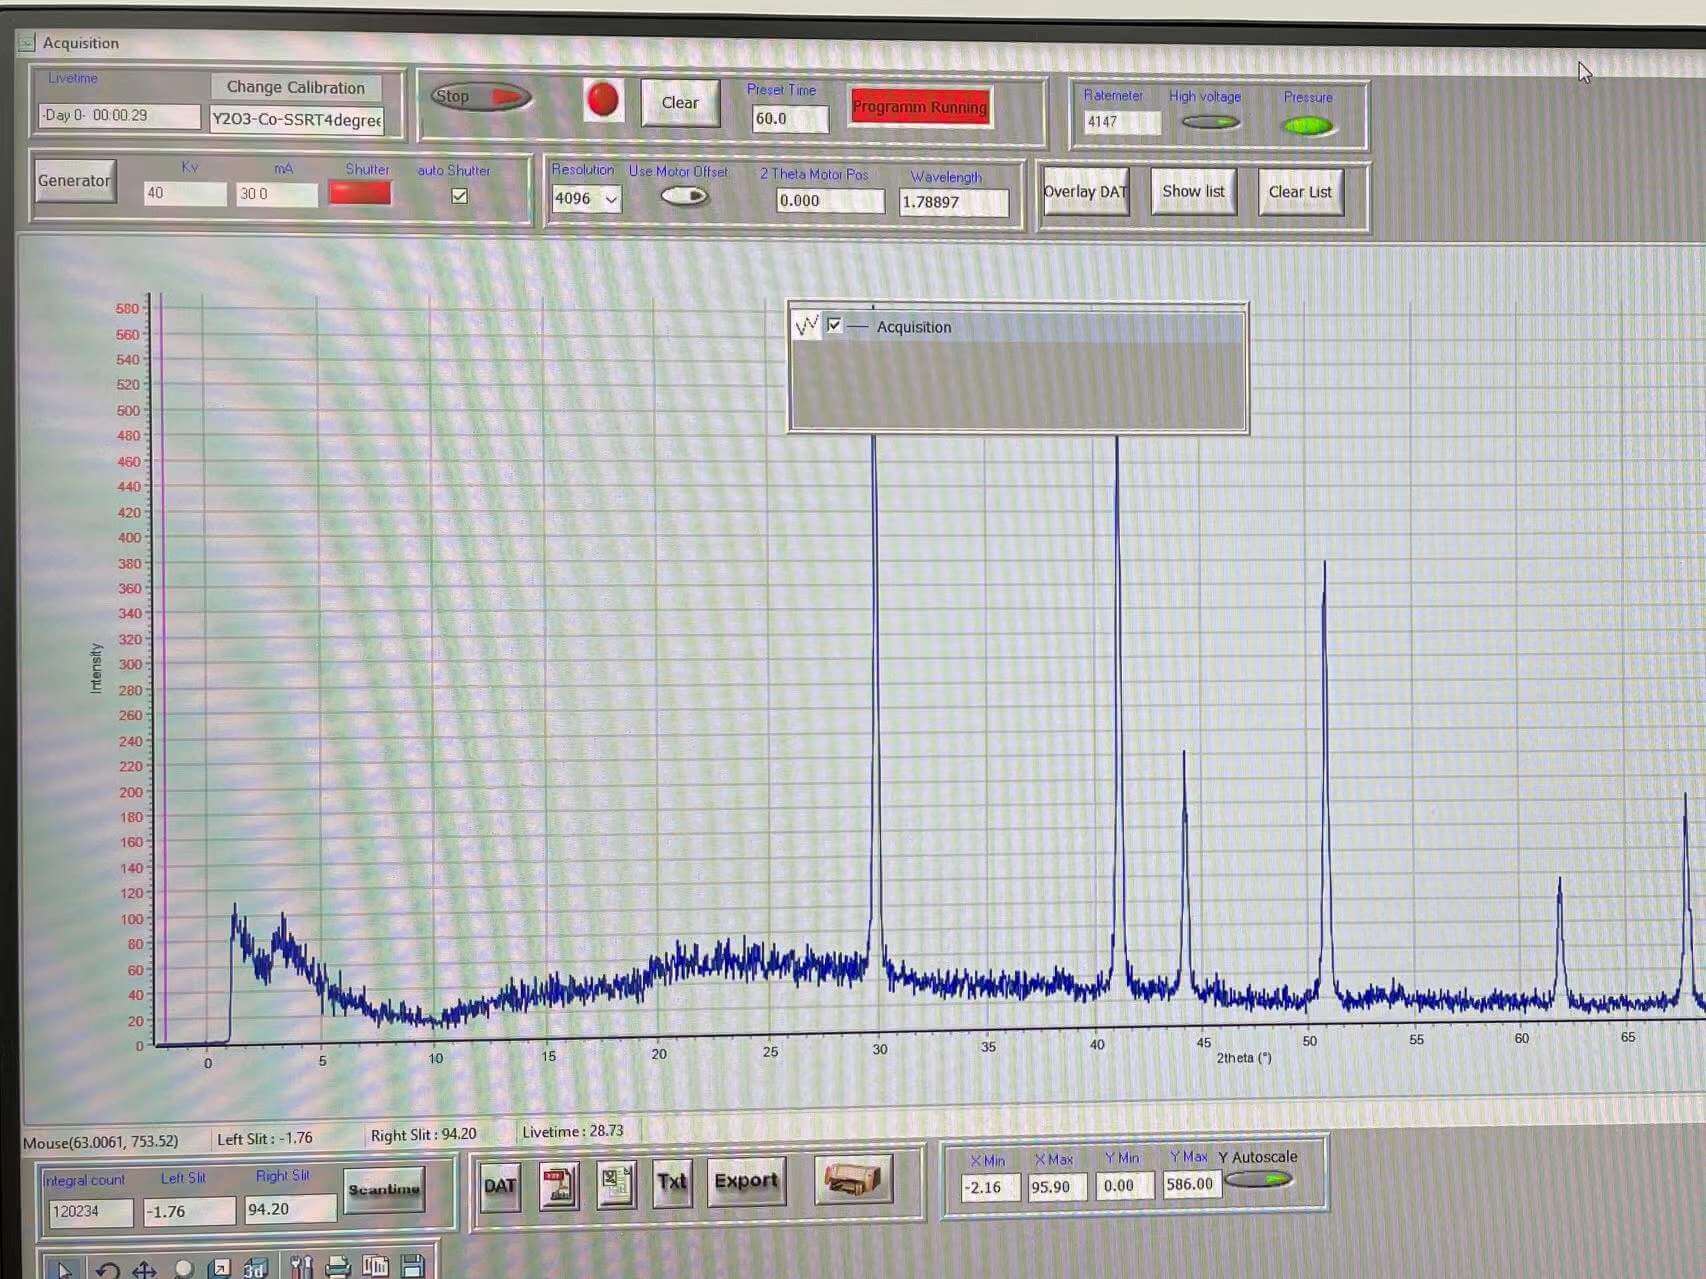1706x1279 pixels.
Task: Click the Excel spreadsheet export icon
Action: point(616,1185)
